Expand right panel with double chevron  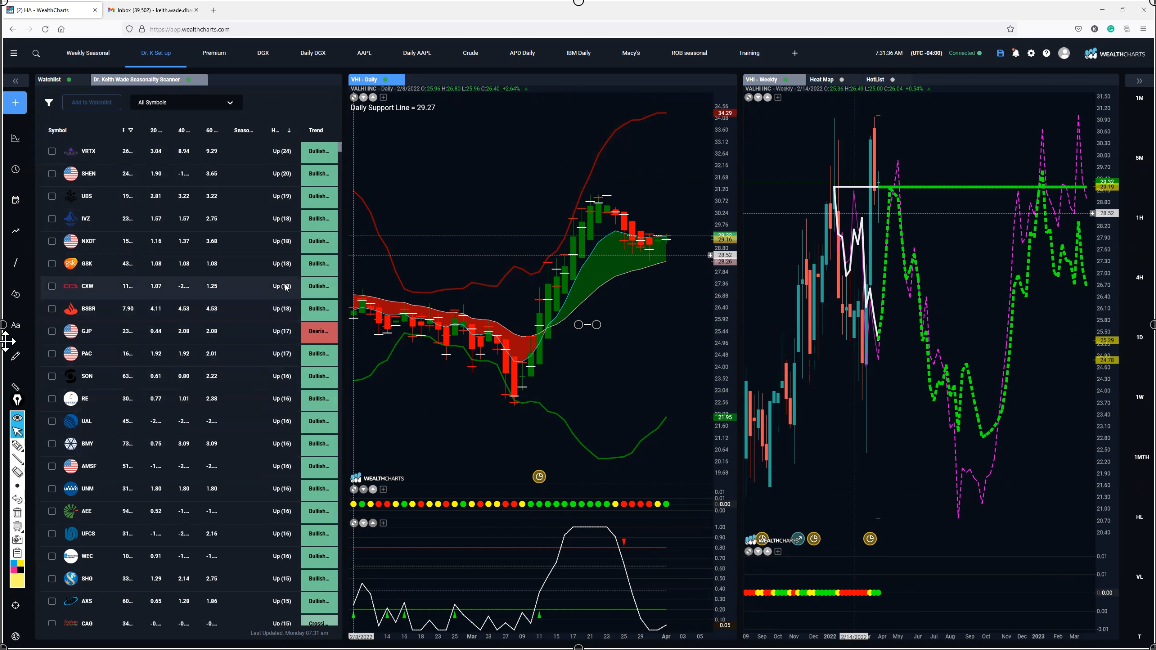tap(1139, 80)
